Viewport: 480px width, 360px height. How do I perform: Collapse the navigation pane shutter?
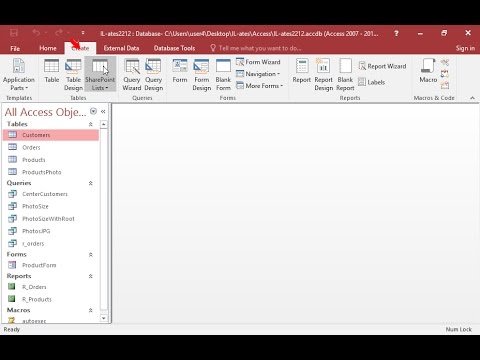click(103, 112)
